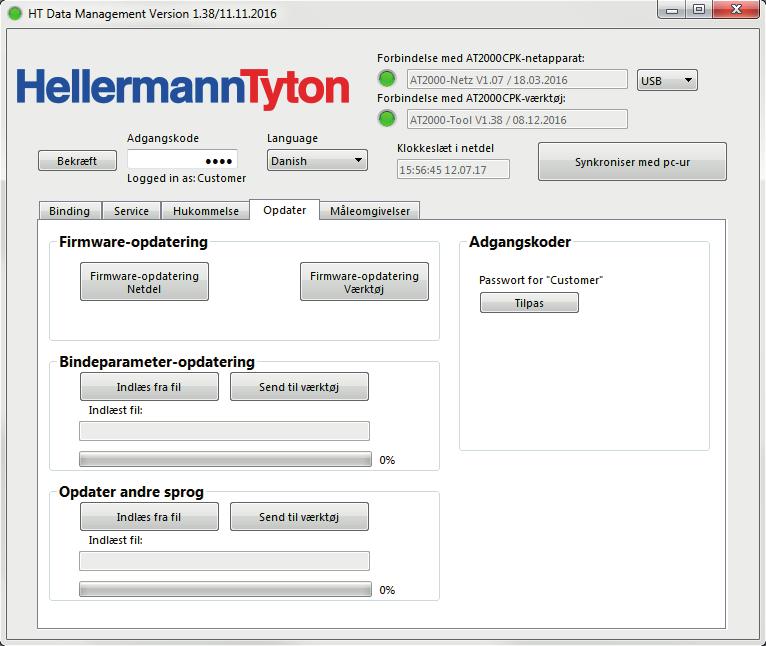Start Firmware-opdatering Netdel
The width and height of the screenshot is (766, 646).
144,282
